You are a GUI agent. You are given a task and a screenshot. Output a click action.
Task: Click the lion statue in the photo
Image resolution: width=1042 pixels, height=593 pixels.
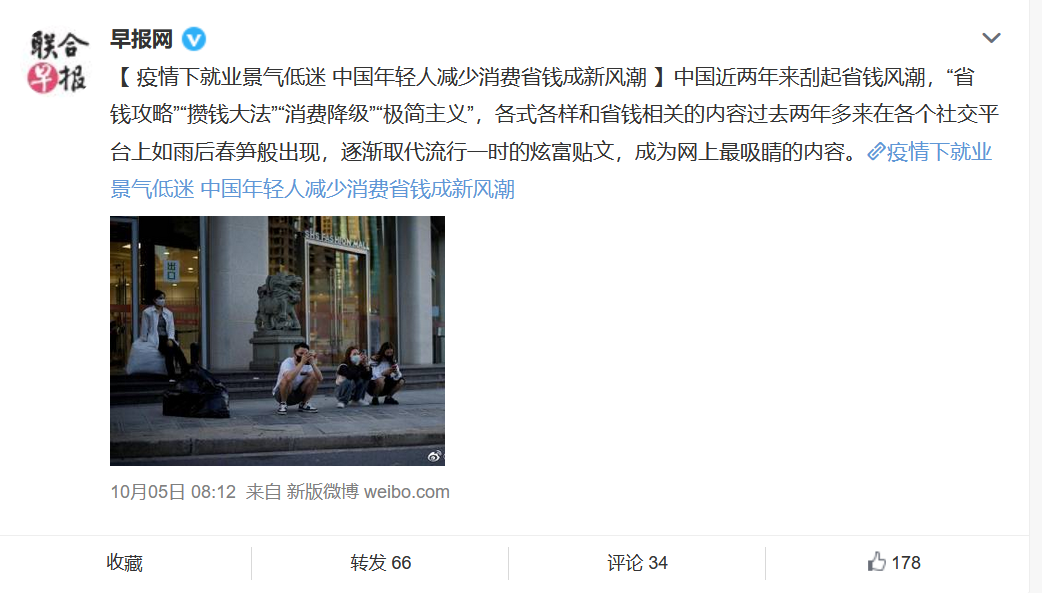278,302
